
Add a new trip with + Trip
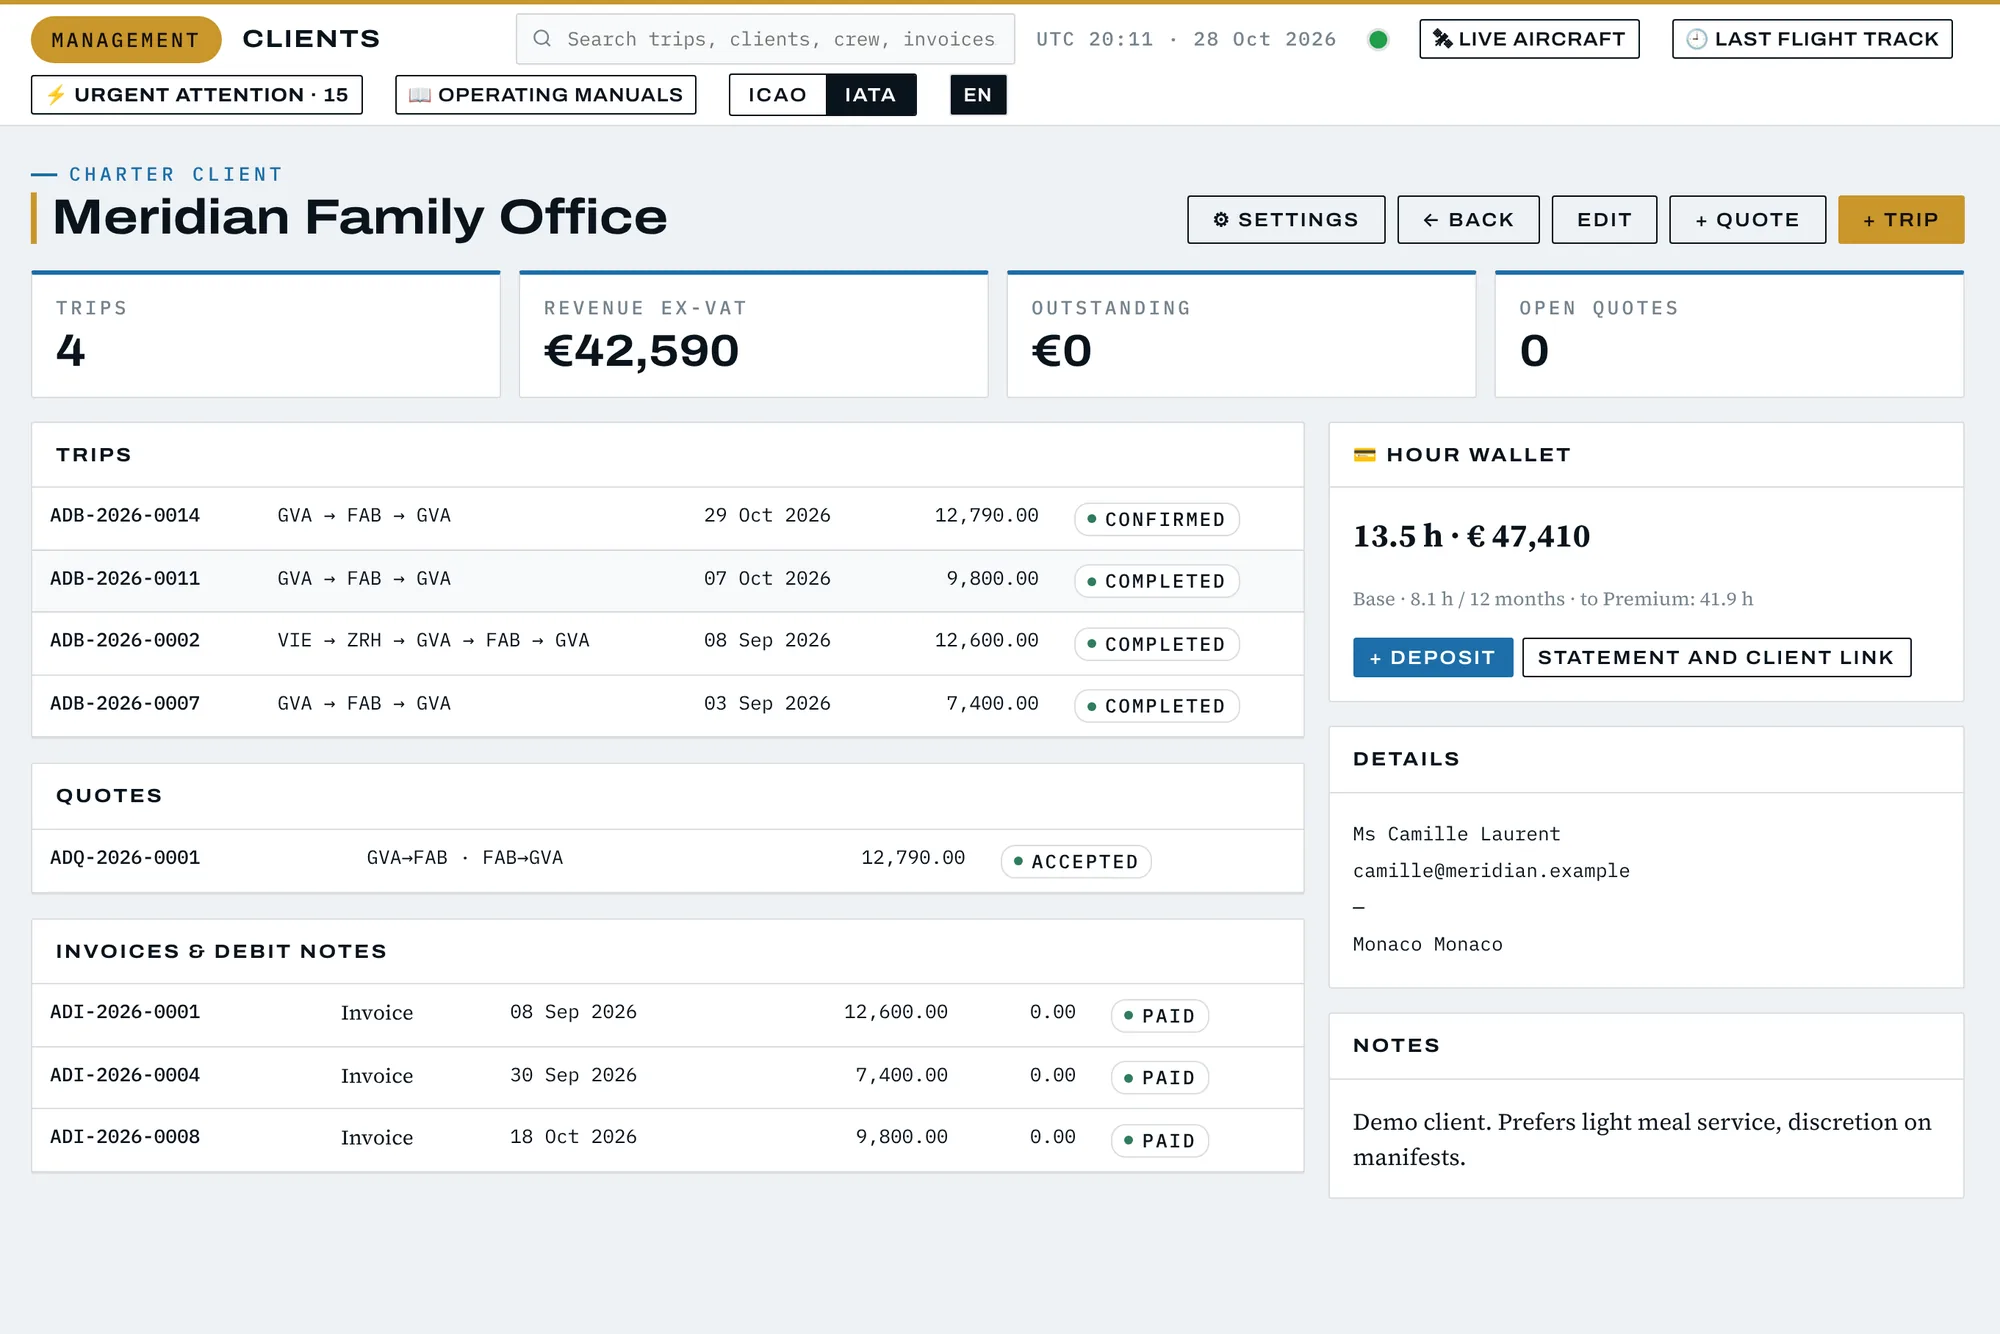[1901, 220]
